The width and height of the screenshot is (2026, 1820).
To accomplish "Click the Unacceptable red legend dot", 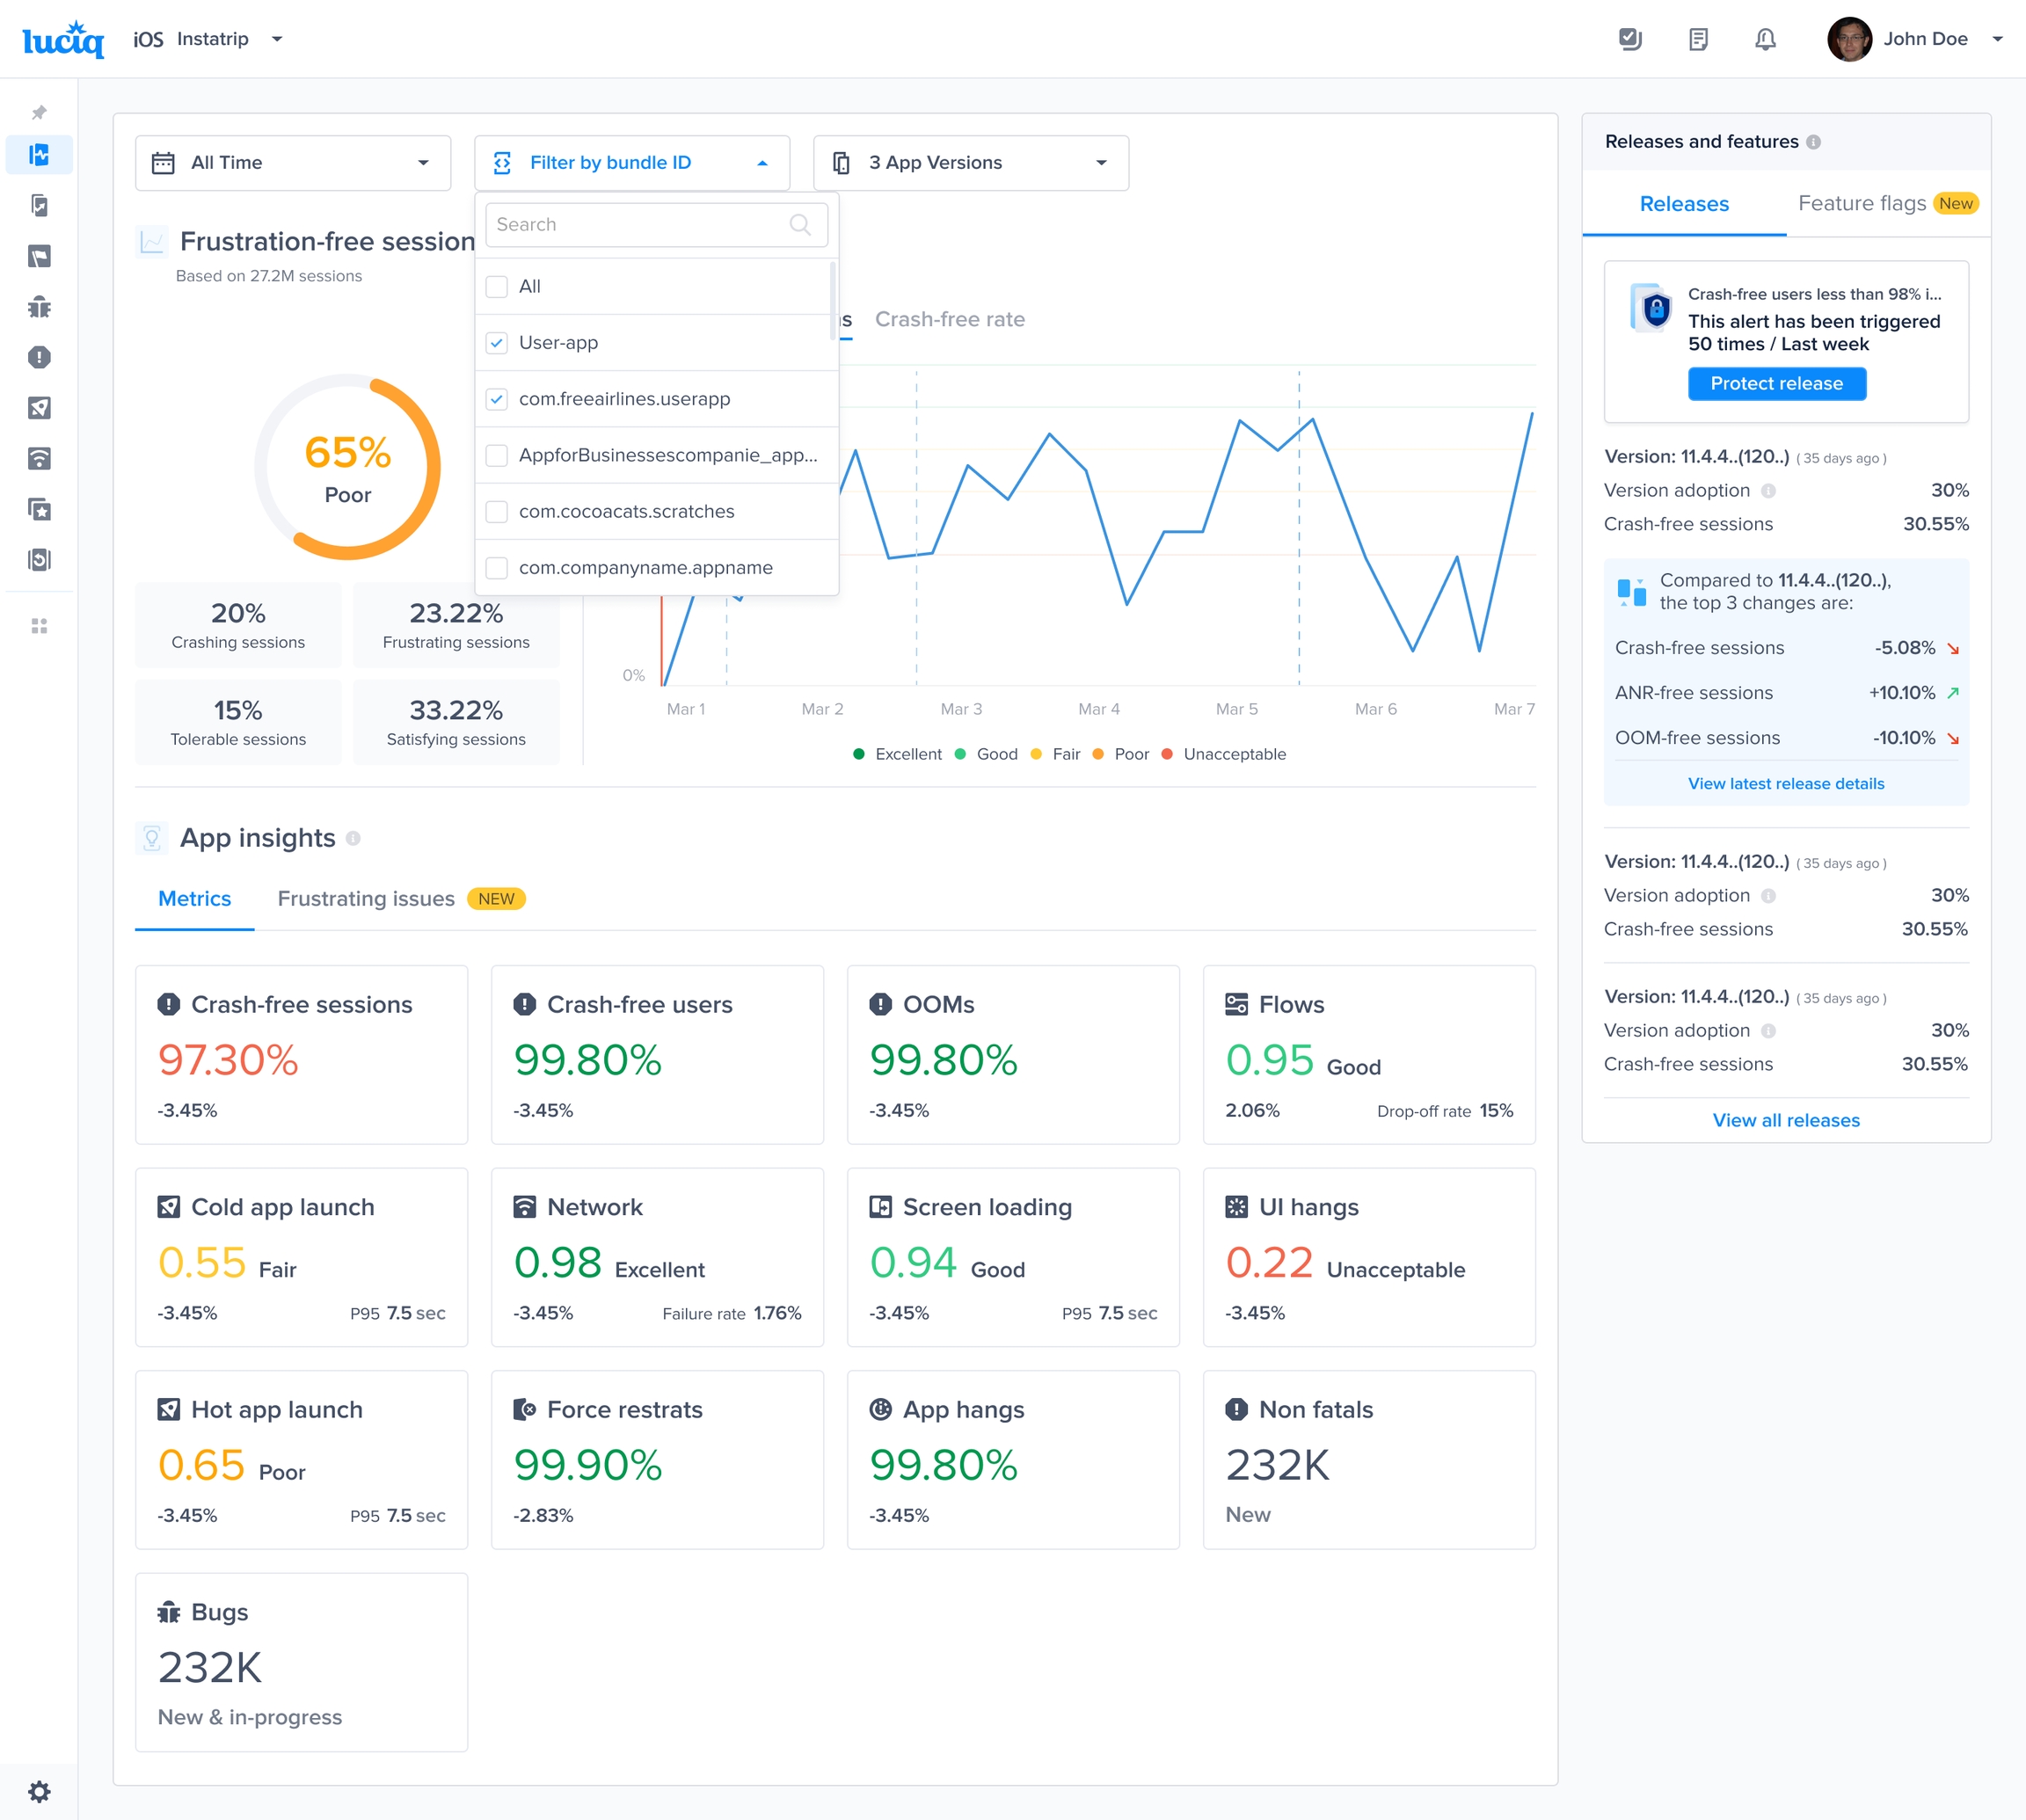I will pos(1167,754).
